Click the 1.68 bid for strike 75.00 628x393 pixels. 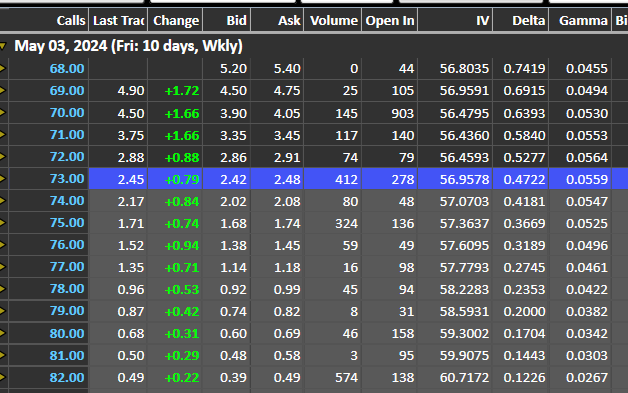pos(233,224)
